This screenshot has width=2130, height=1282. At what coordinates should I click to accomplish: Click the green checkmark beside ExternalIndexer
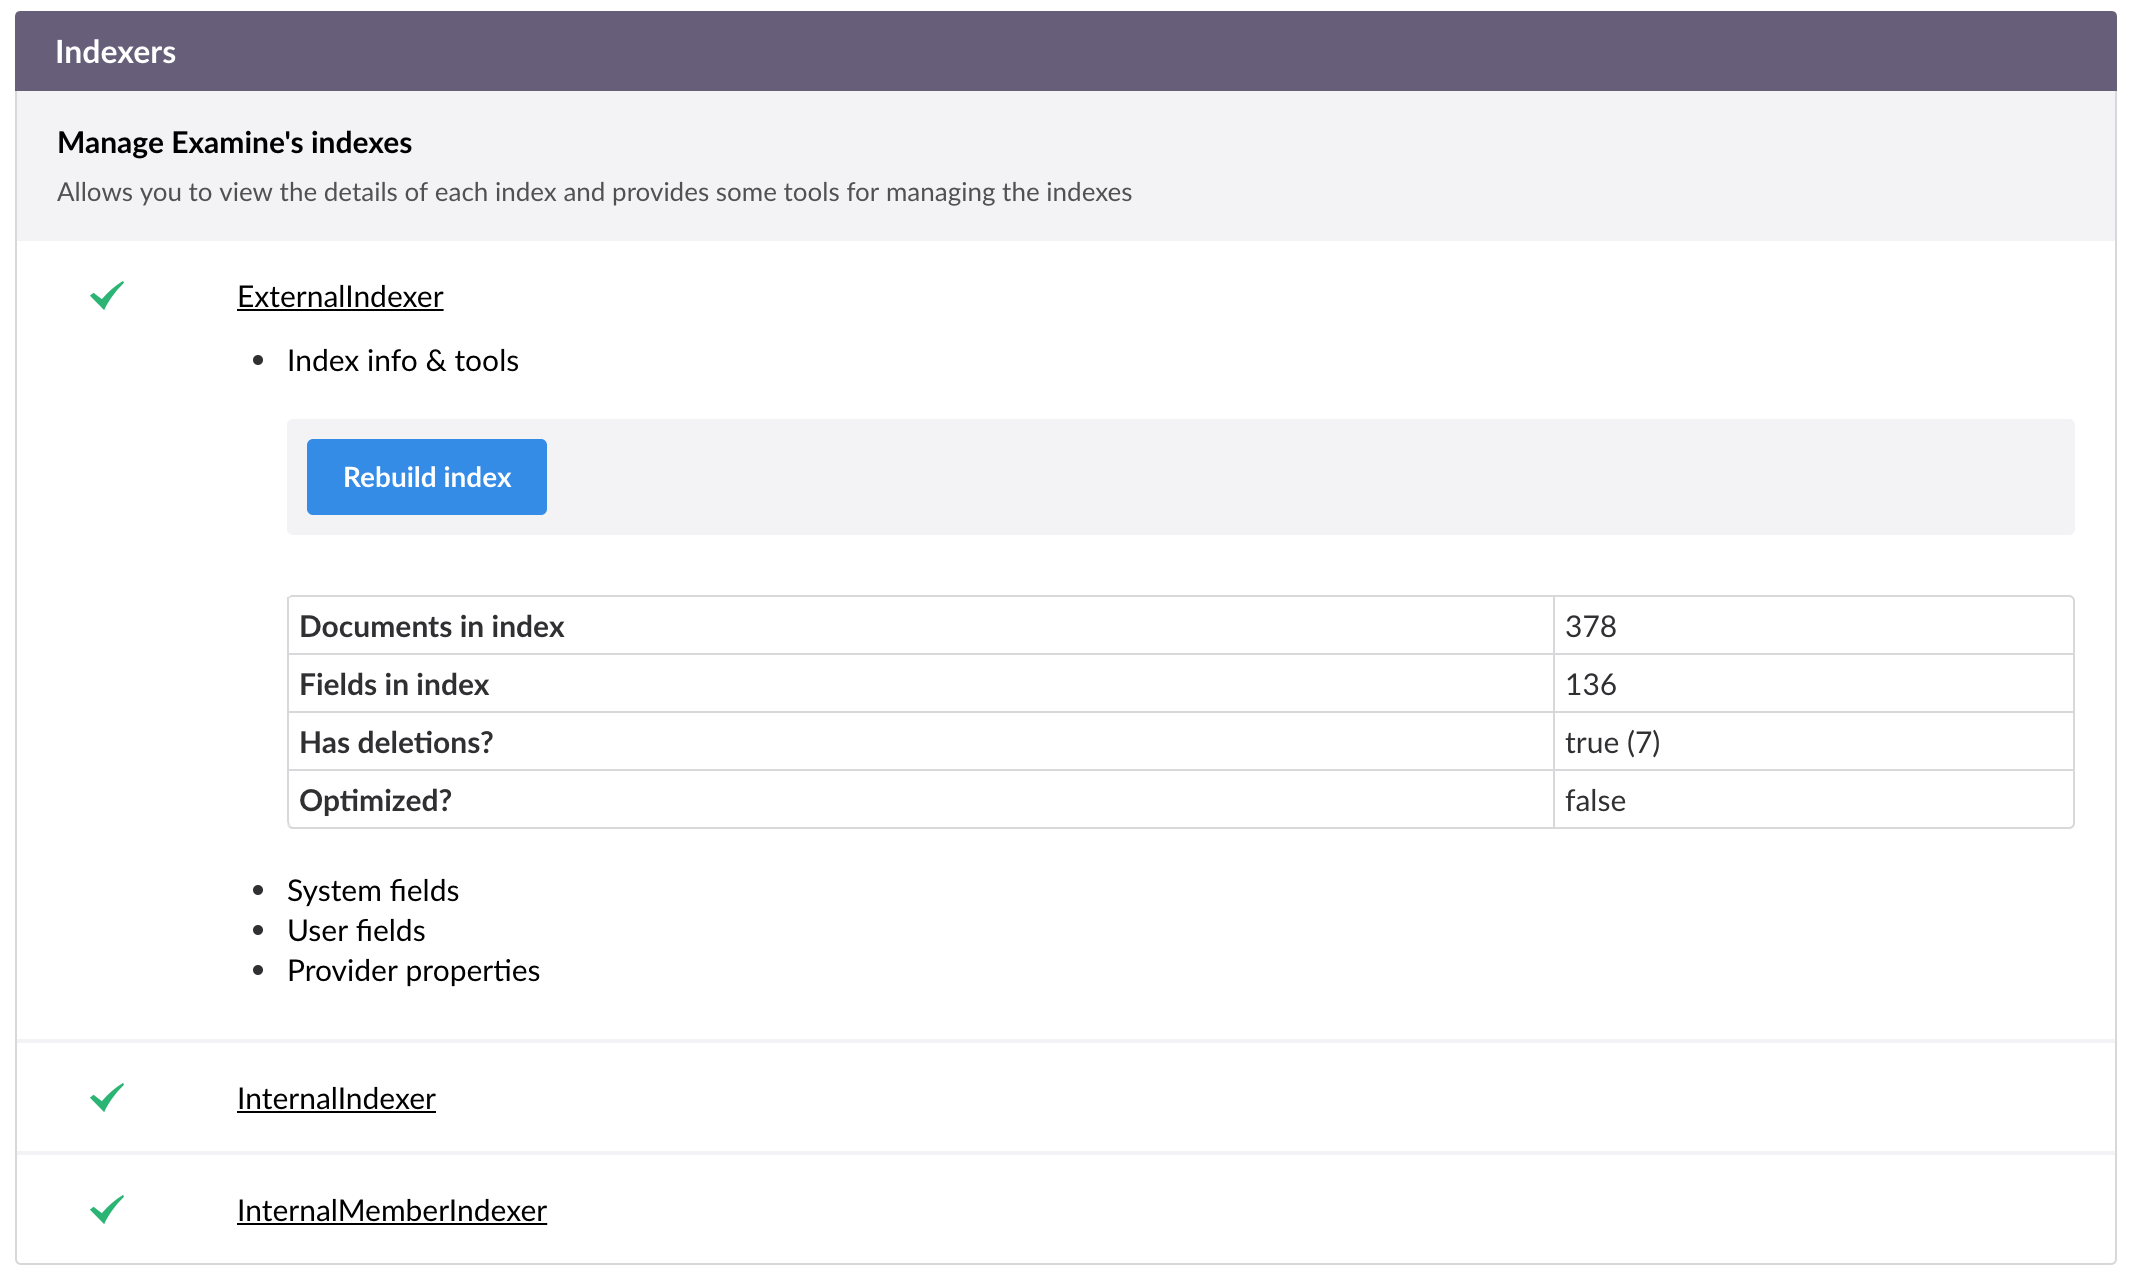click(107, 296)
